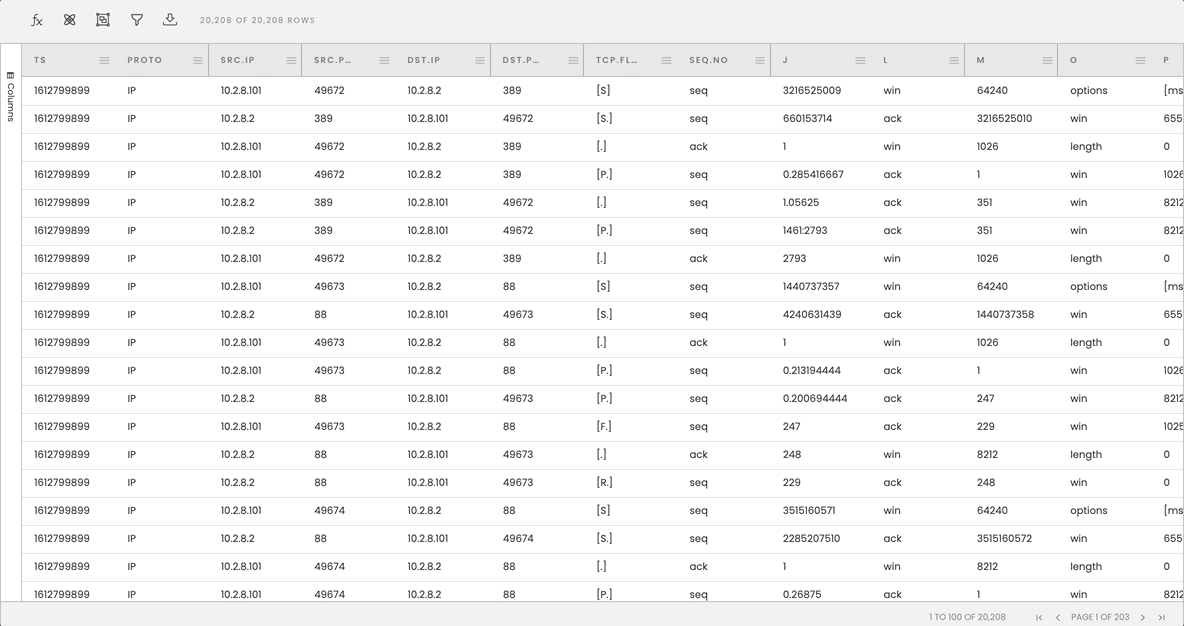Open the DST.IP column menu icon
Viewport: 1184px width, 626px height.
pyautogui.click(x=479, y=60)
